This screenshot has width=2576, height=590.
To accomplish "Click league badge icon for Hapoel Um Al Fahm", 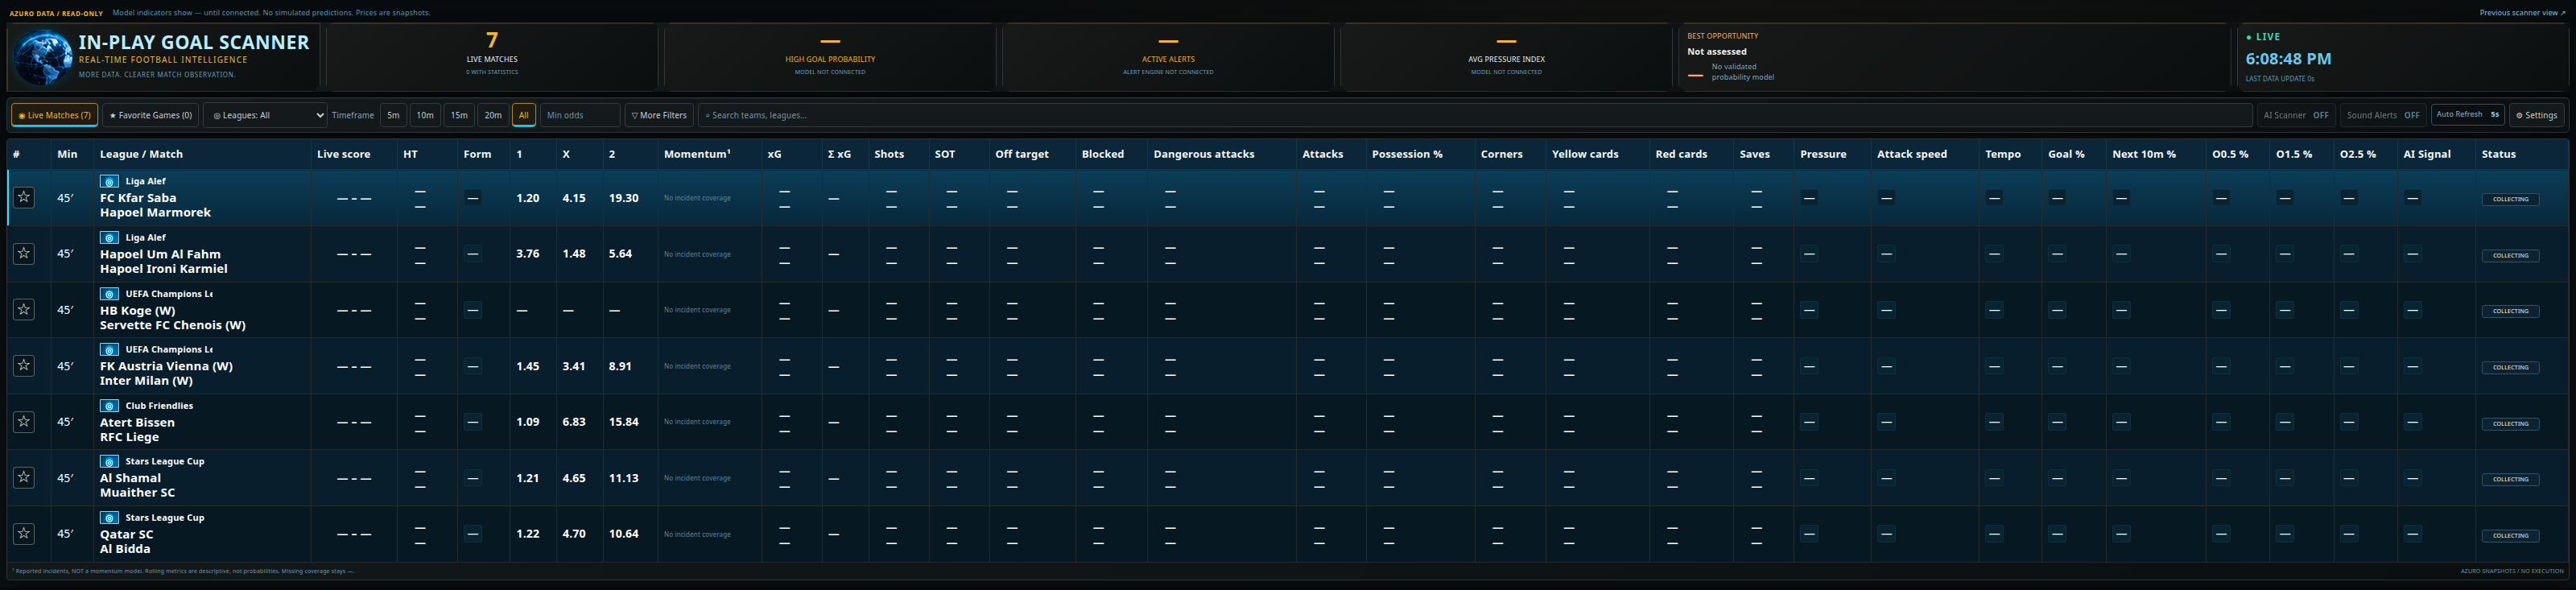I will pos(109,237).
